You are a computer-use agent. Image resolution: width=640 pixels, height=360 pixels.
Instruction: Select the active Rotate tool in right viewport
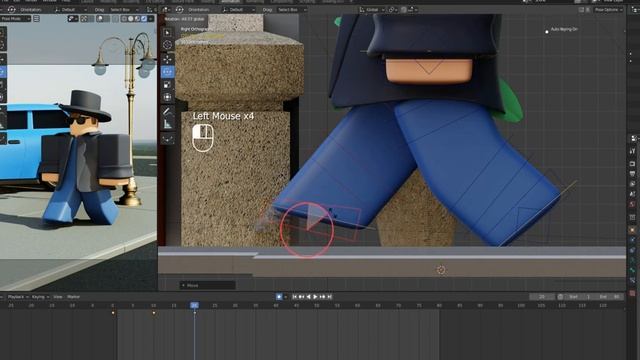tap(167, 72)
